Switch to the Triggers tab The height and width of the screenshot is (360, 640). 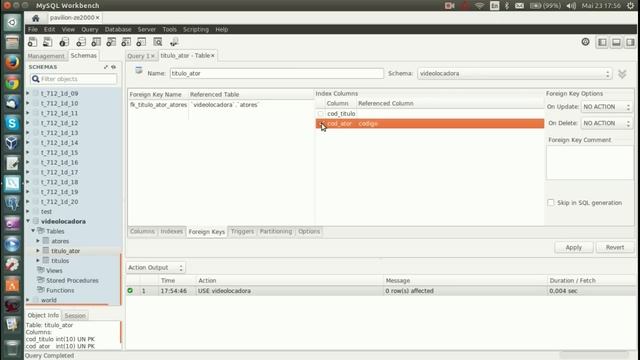click(242, 231)
